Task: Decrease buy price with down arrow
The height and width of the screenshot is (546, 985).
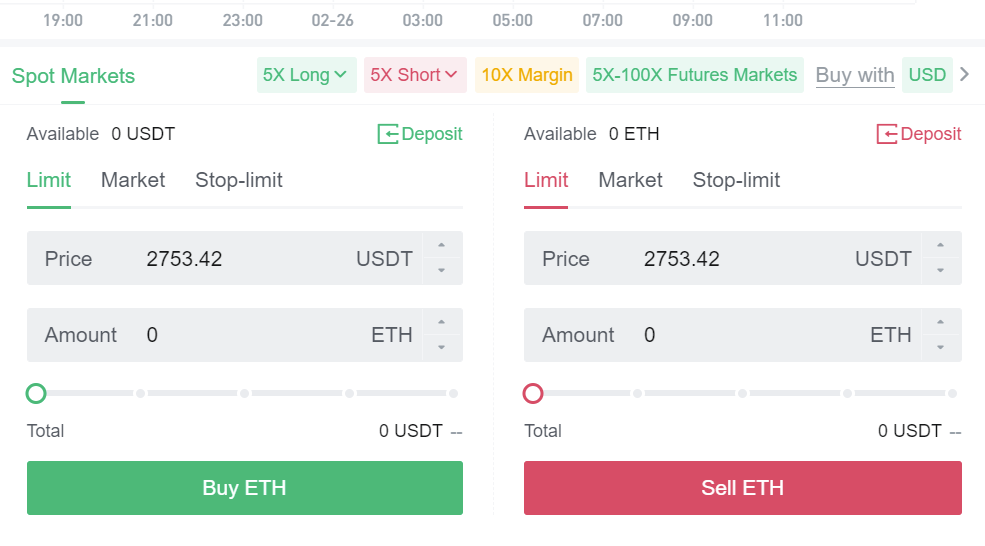Action: (442, 271)
